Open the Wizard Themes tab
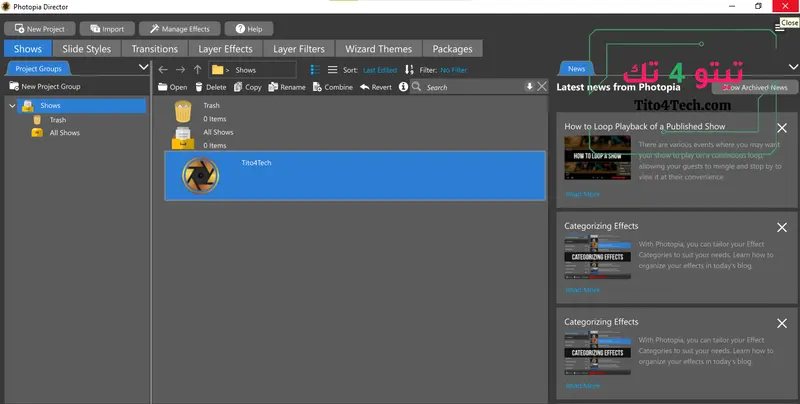 click(x=378, y=49)
